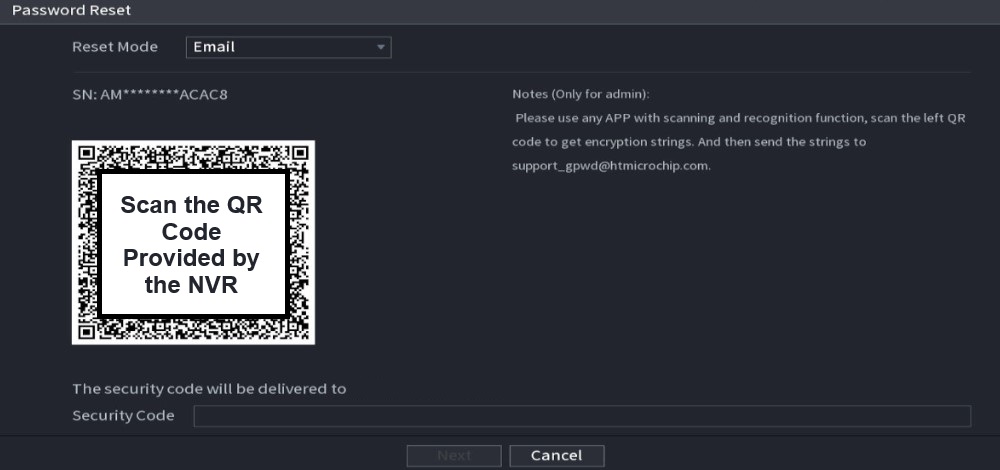Screen dimensions: 1000x470
Task: Click the Reset Mode label
Action: click(115, 47)
